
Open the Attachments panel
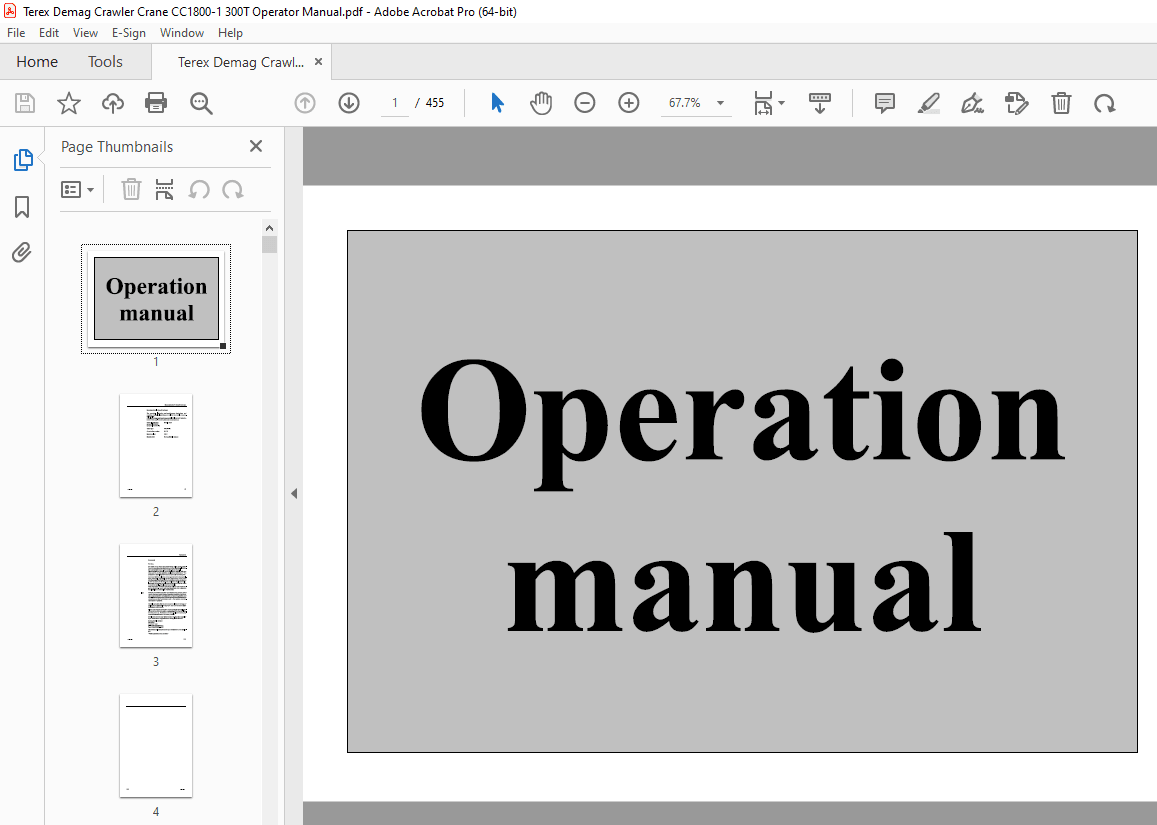(22, 252)
